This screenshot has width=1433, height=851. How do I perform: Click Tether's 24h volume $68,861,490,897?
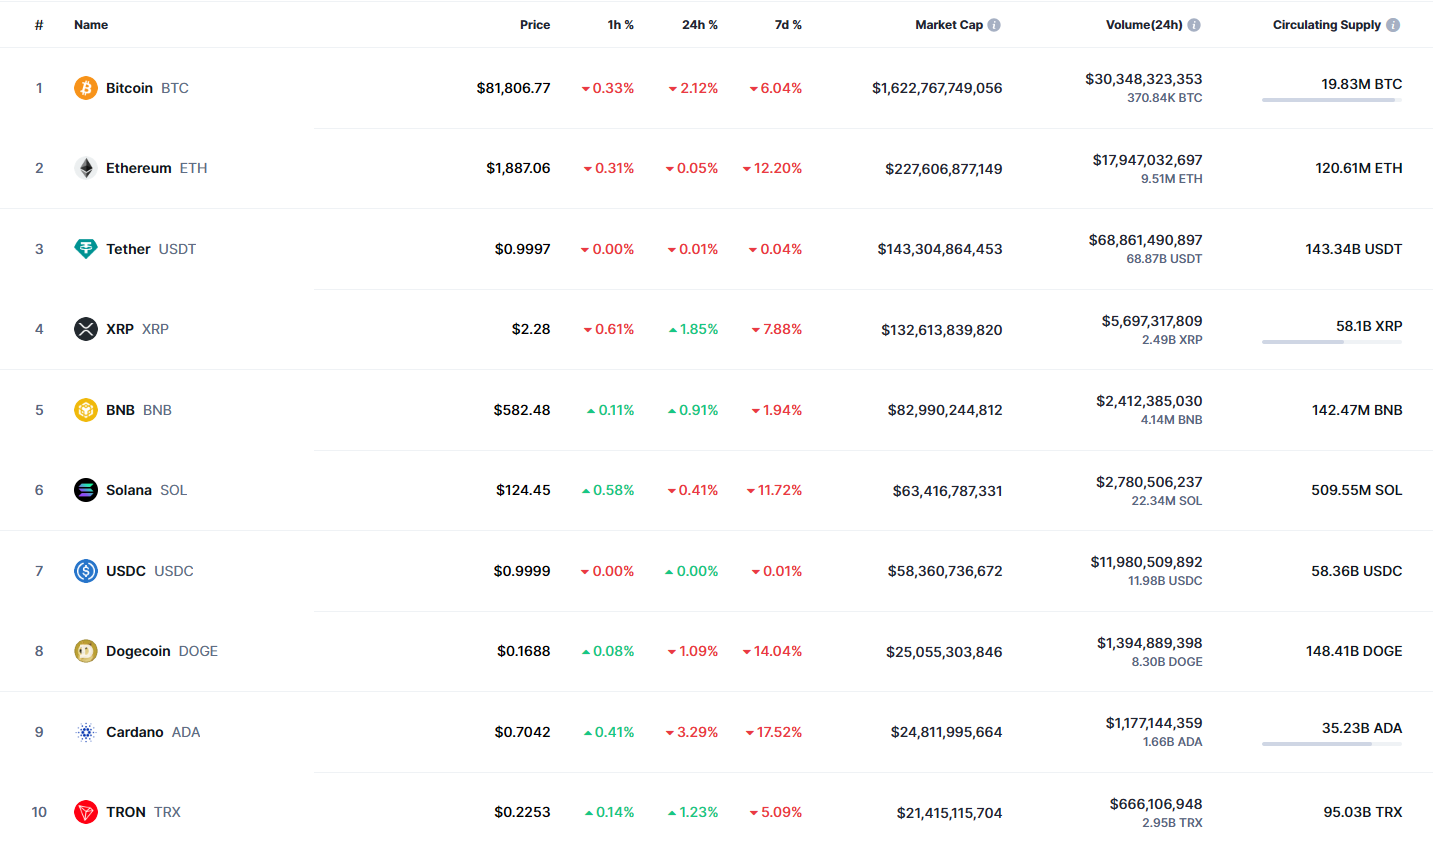click(1146, 240)
